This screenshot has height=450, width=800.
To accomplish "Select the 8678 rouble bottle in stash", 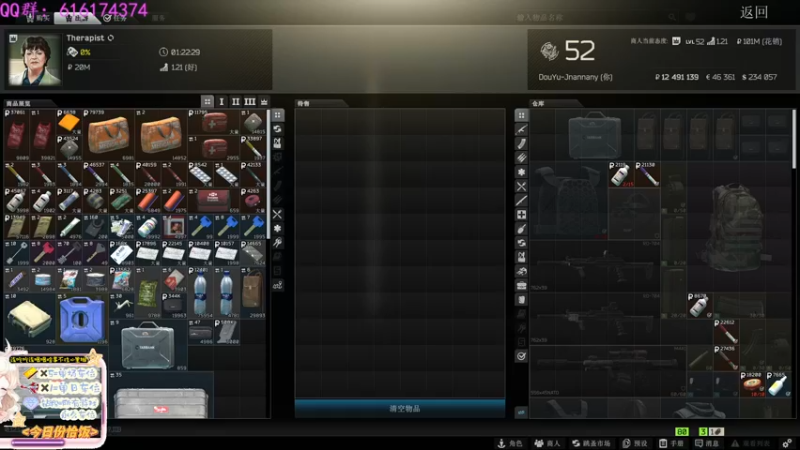I will (699, 305).
